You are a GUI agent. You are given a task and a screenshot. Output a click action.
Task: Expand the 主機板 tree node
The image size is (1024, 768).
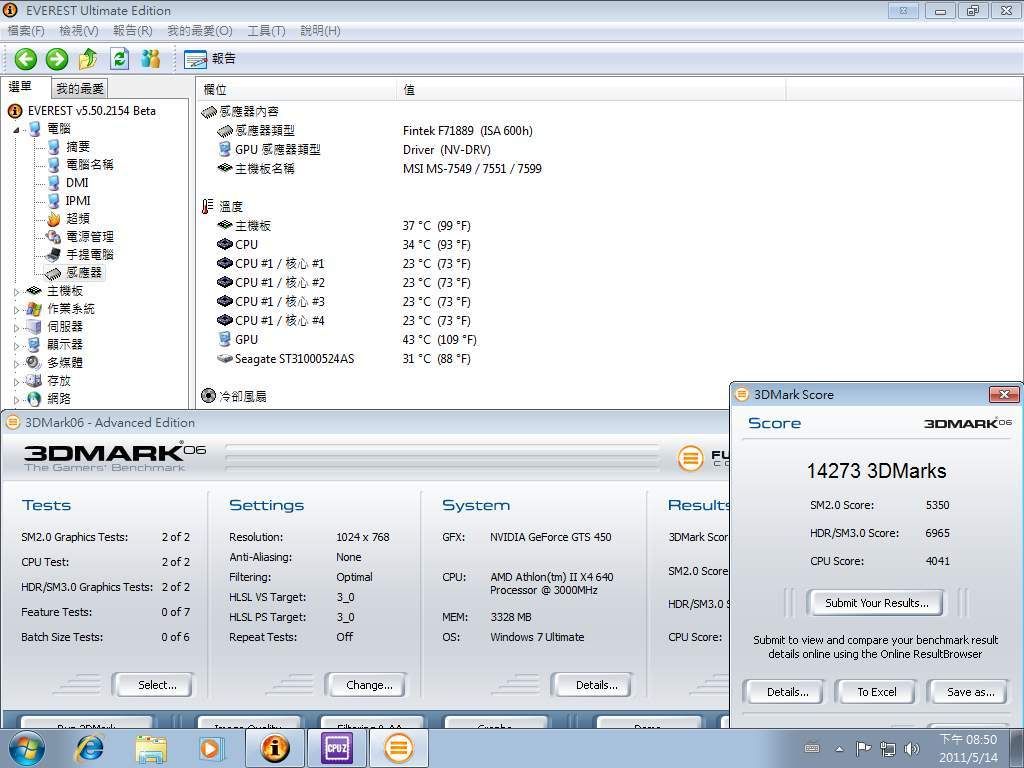(16, 292)
